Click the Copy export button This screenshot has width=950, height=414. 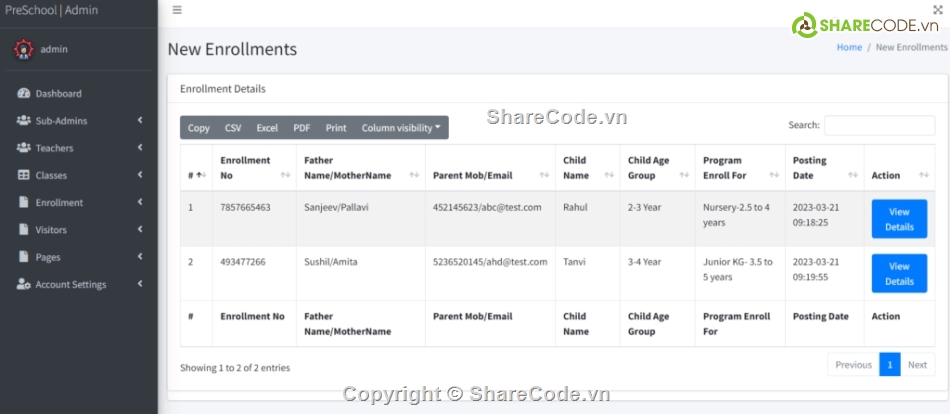tap(199, 128)
